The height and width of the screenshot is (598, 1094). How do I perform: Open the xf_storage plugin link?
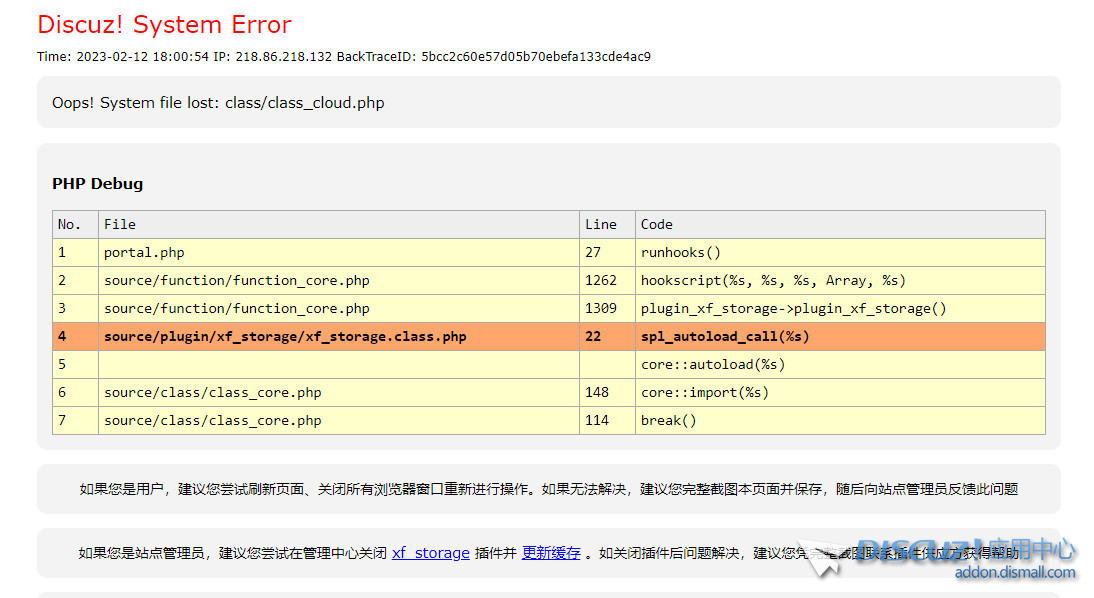tap(430, 553)
